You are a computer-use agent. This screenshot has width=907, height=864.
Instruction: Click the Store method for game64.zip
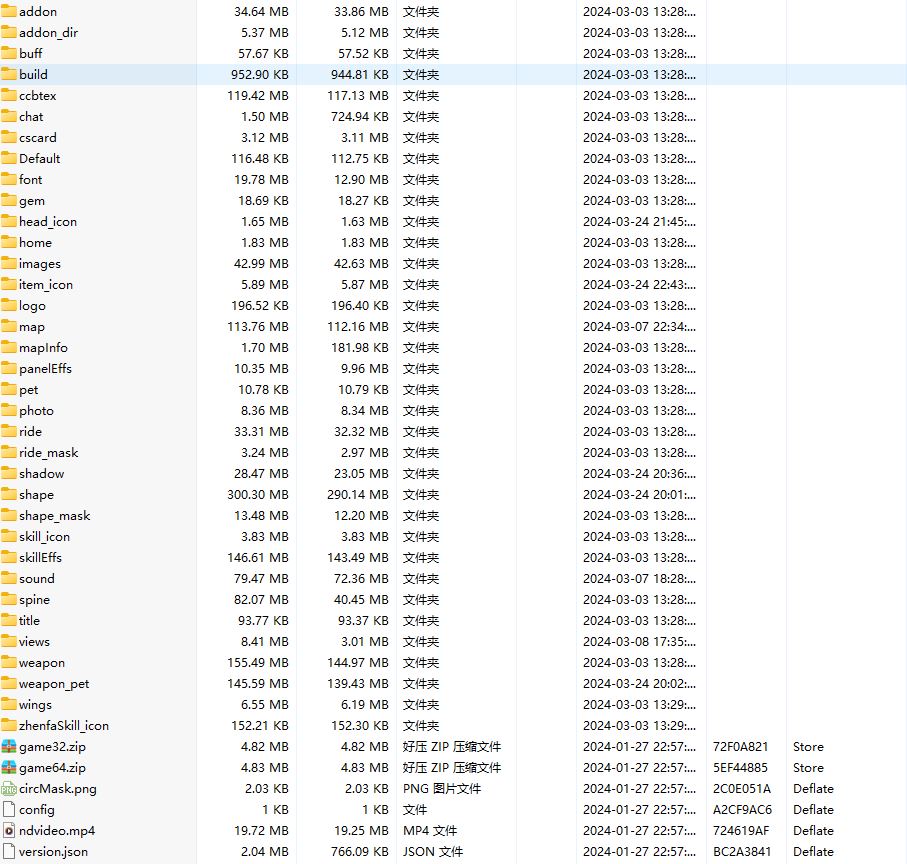(808, 768)
